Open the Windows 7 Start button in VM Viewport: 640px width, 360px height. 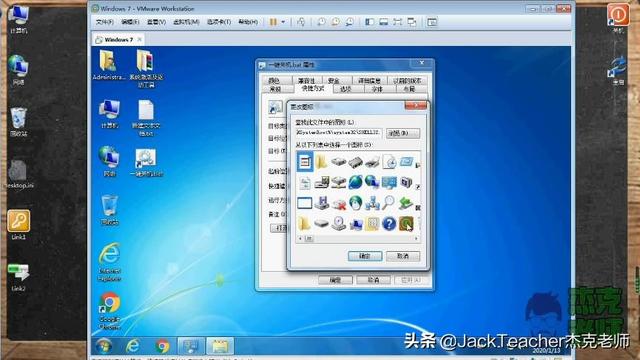pos(104,346)
